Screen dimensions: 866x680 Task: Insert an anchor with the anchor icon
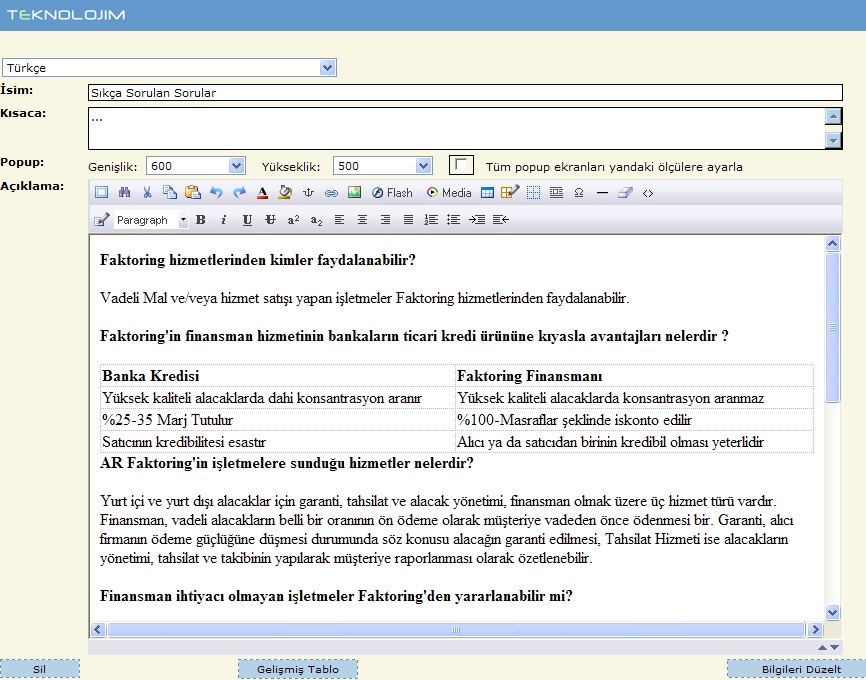(308, 192)
